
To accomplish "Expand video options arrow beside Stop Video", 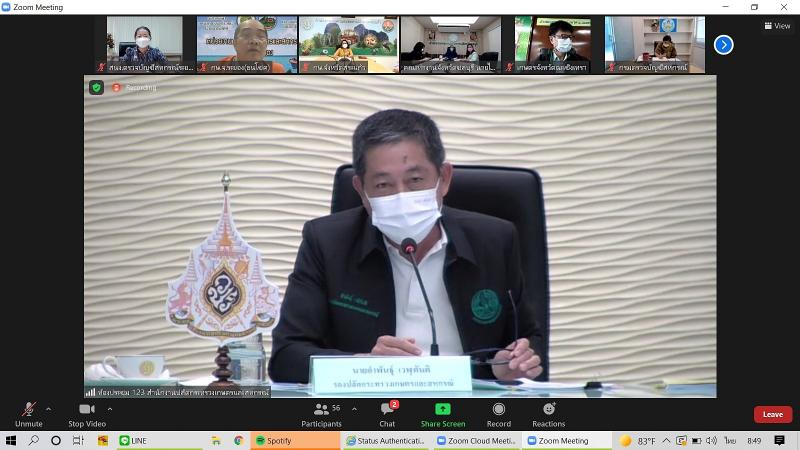I will [x=110, y=409].
